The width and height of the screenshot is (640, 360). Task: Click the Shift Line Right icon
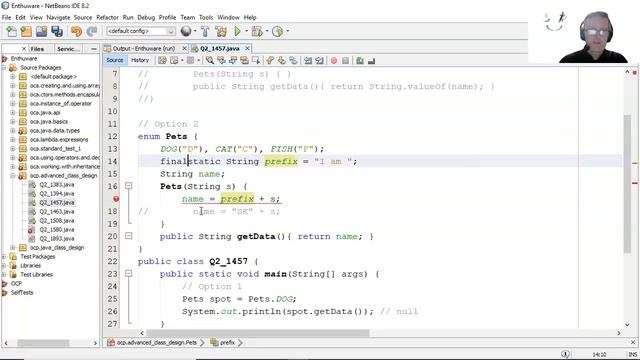(319, 60)
